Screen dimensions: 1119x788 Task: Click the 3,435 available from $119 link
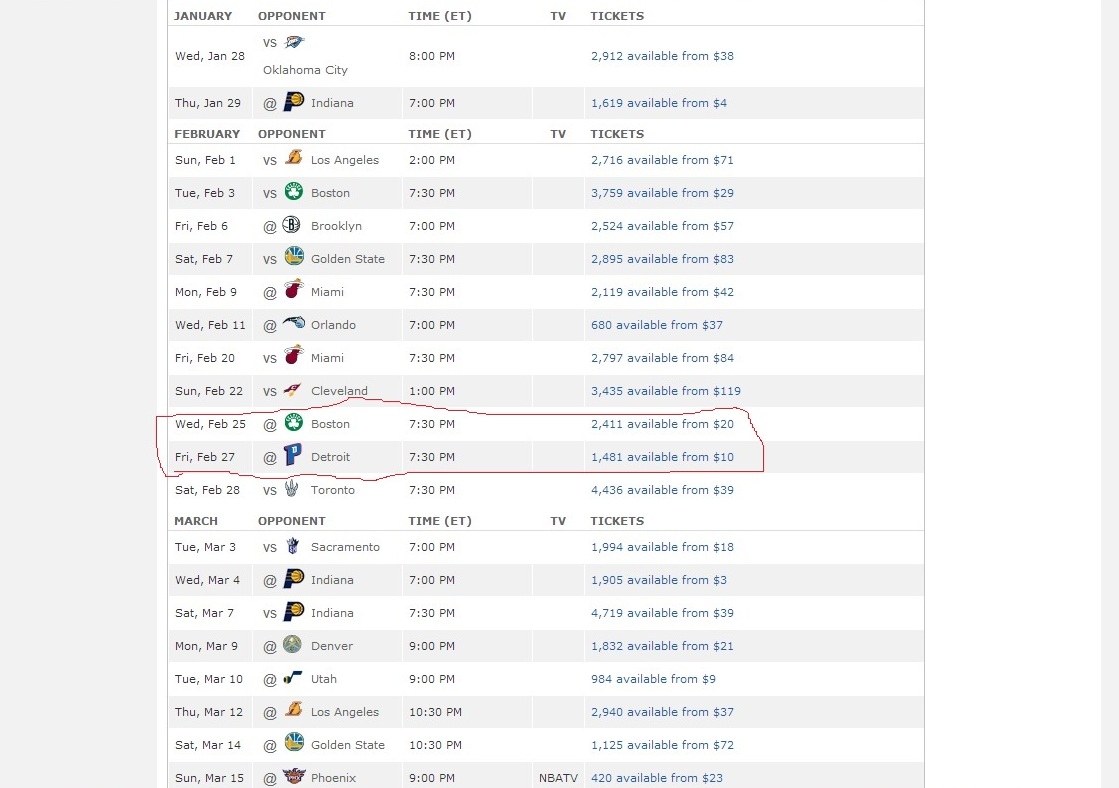[666, 391]
